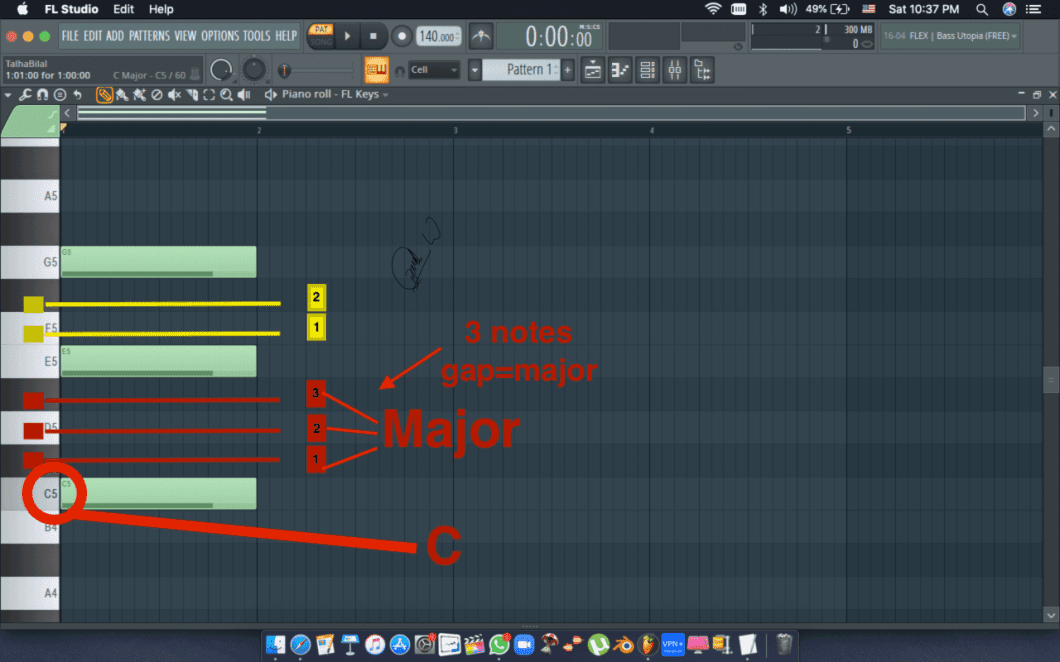This screenshot has height=662, width=1060.
Task: Toggle pattern/song mode to SONG
Action: point(320,42)
